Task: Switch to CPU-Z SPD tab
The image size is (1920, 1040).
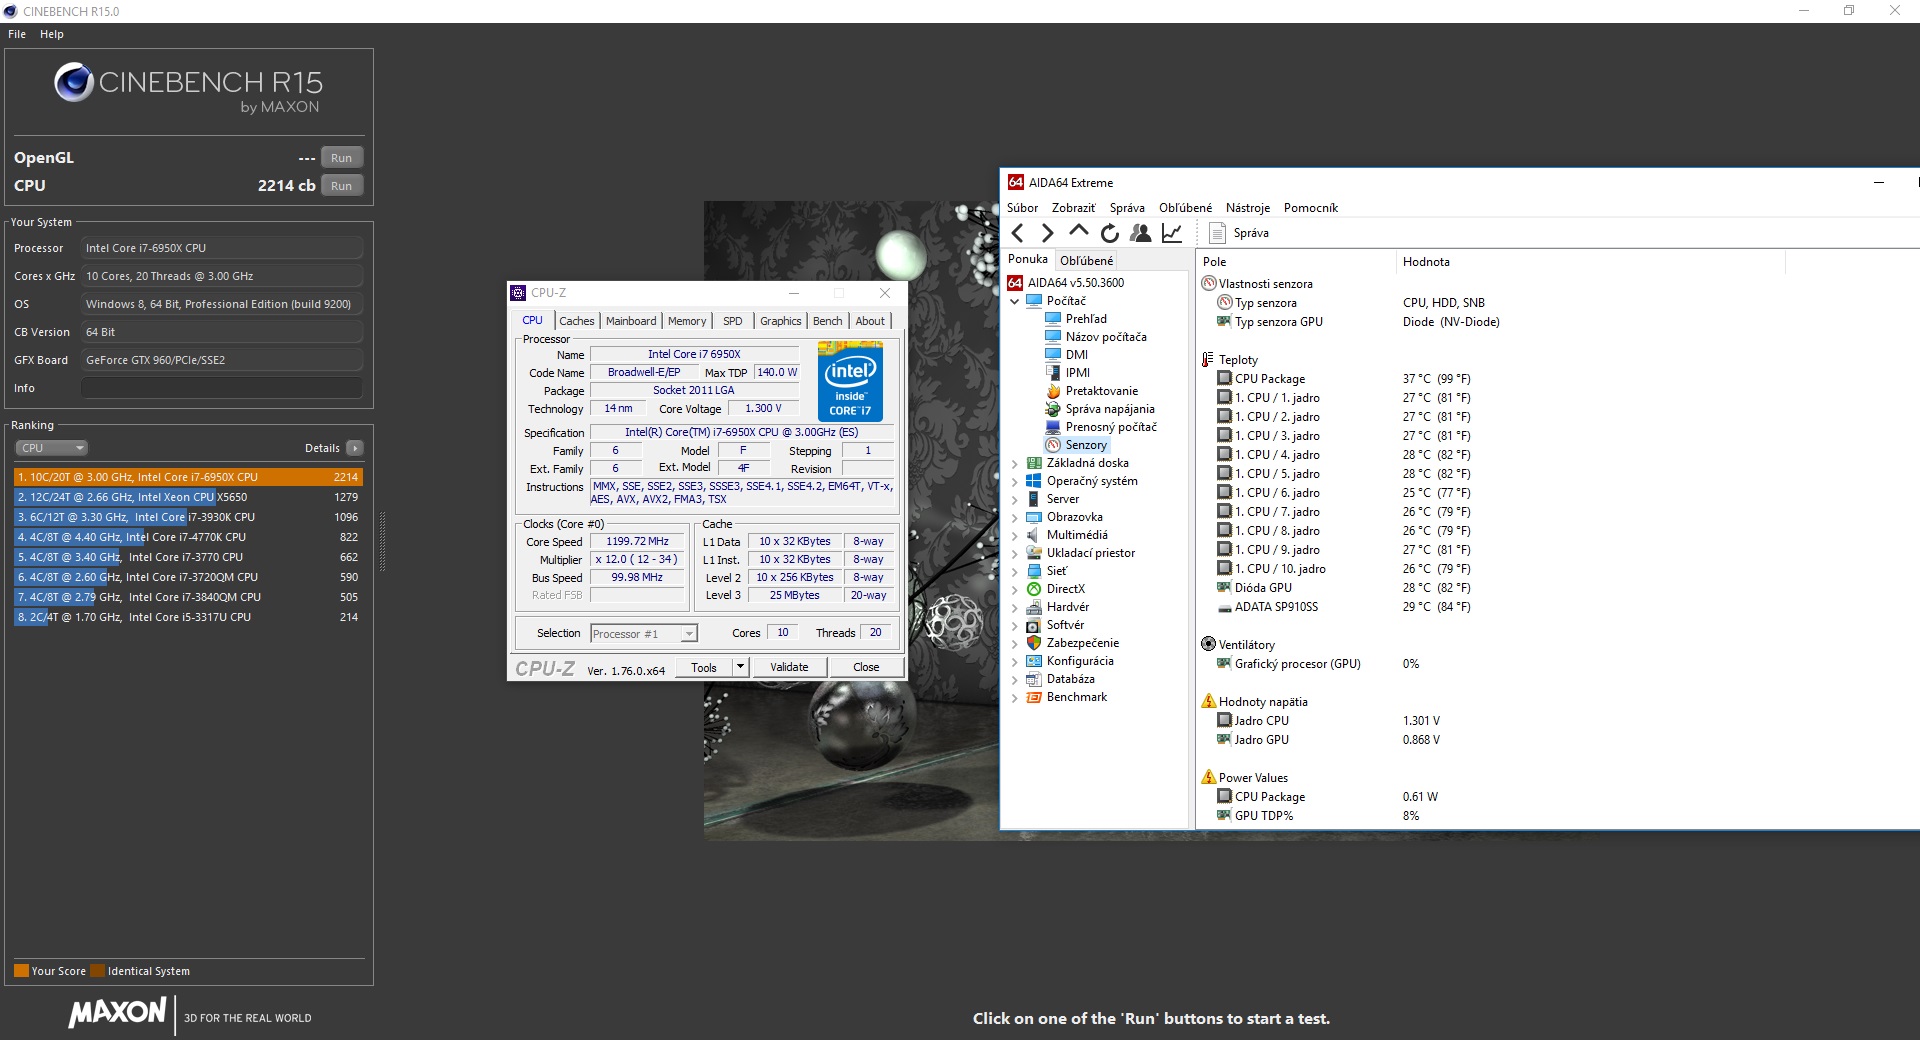Action: tap(733, 321)
